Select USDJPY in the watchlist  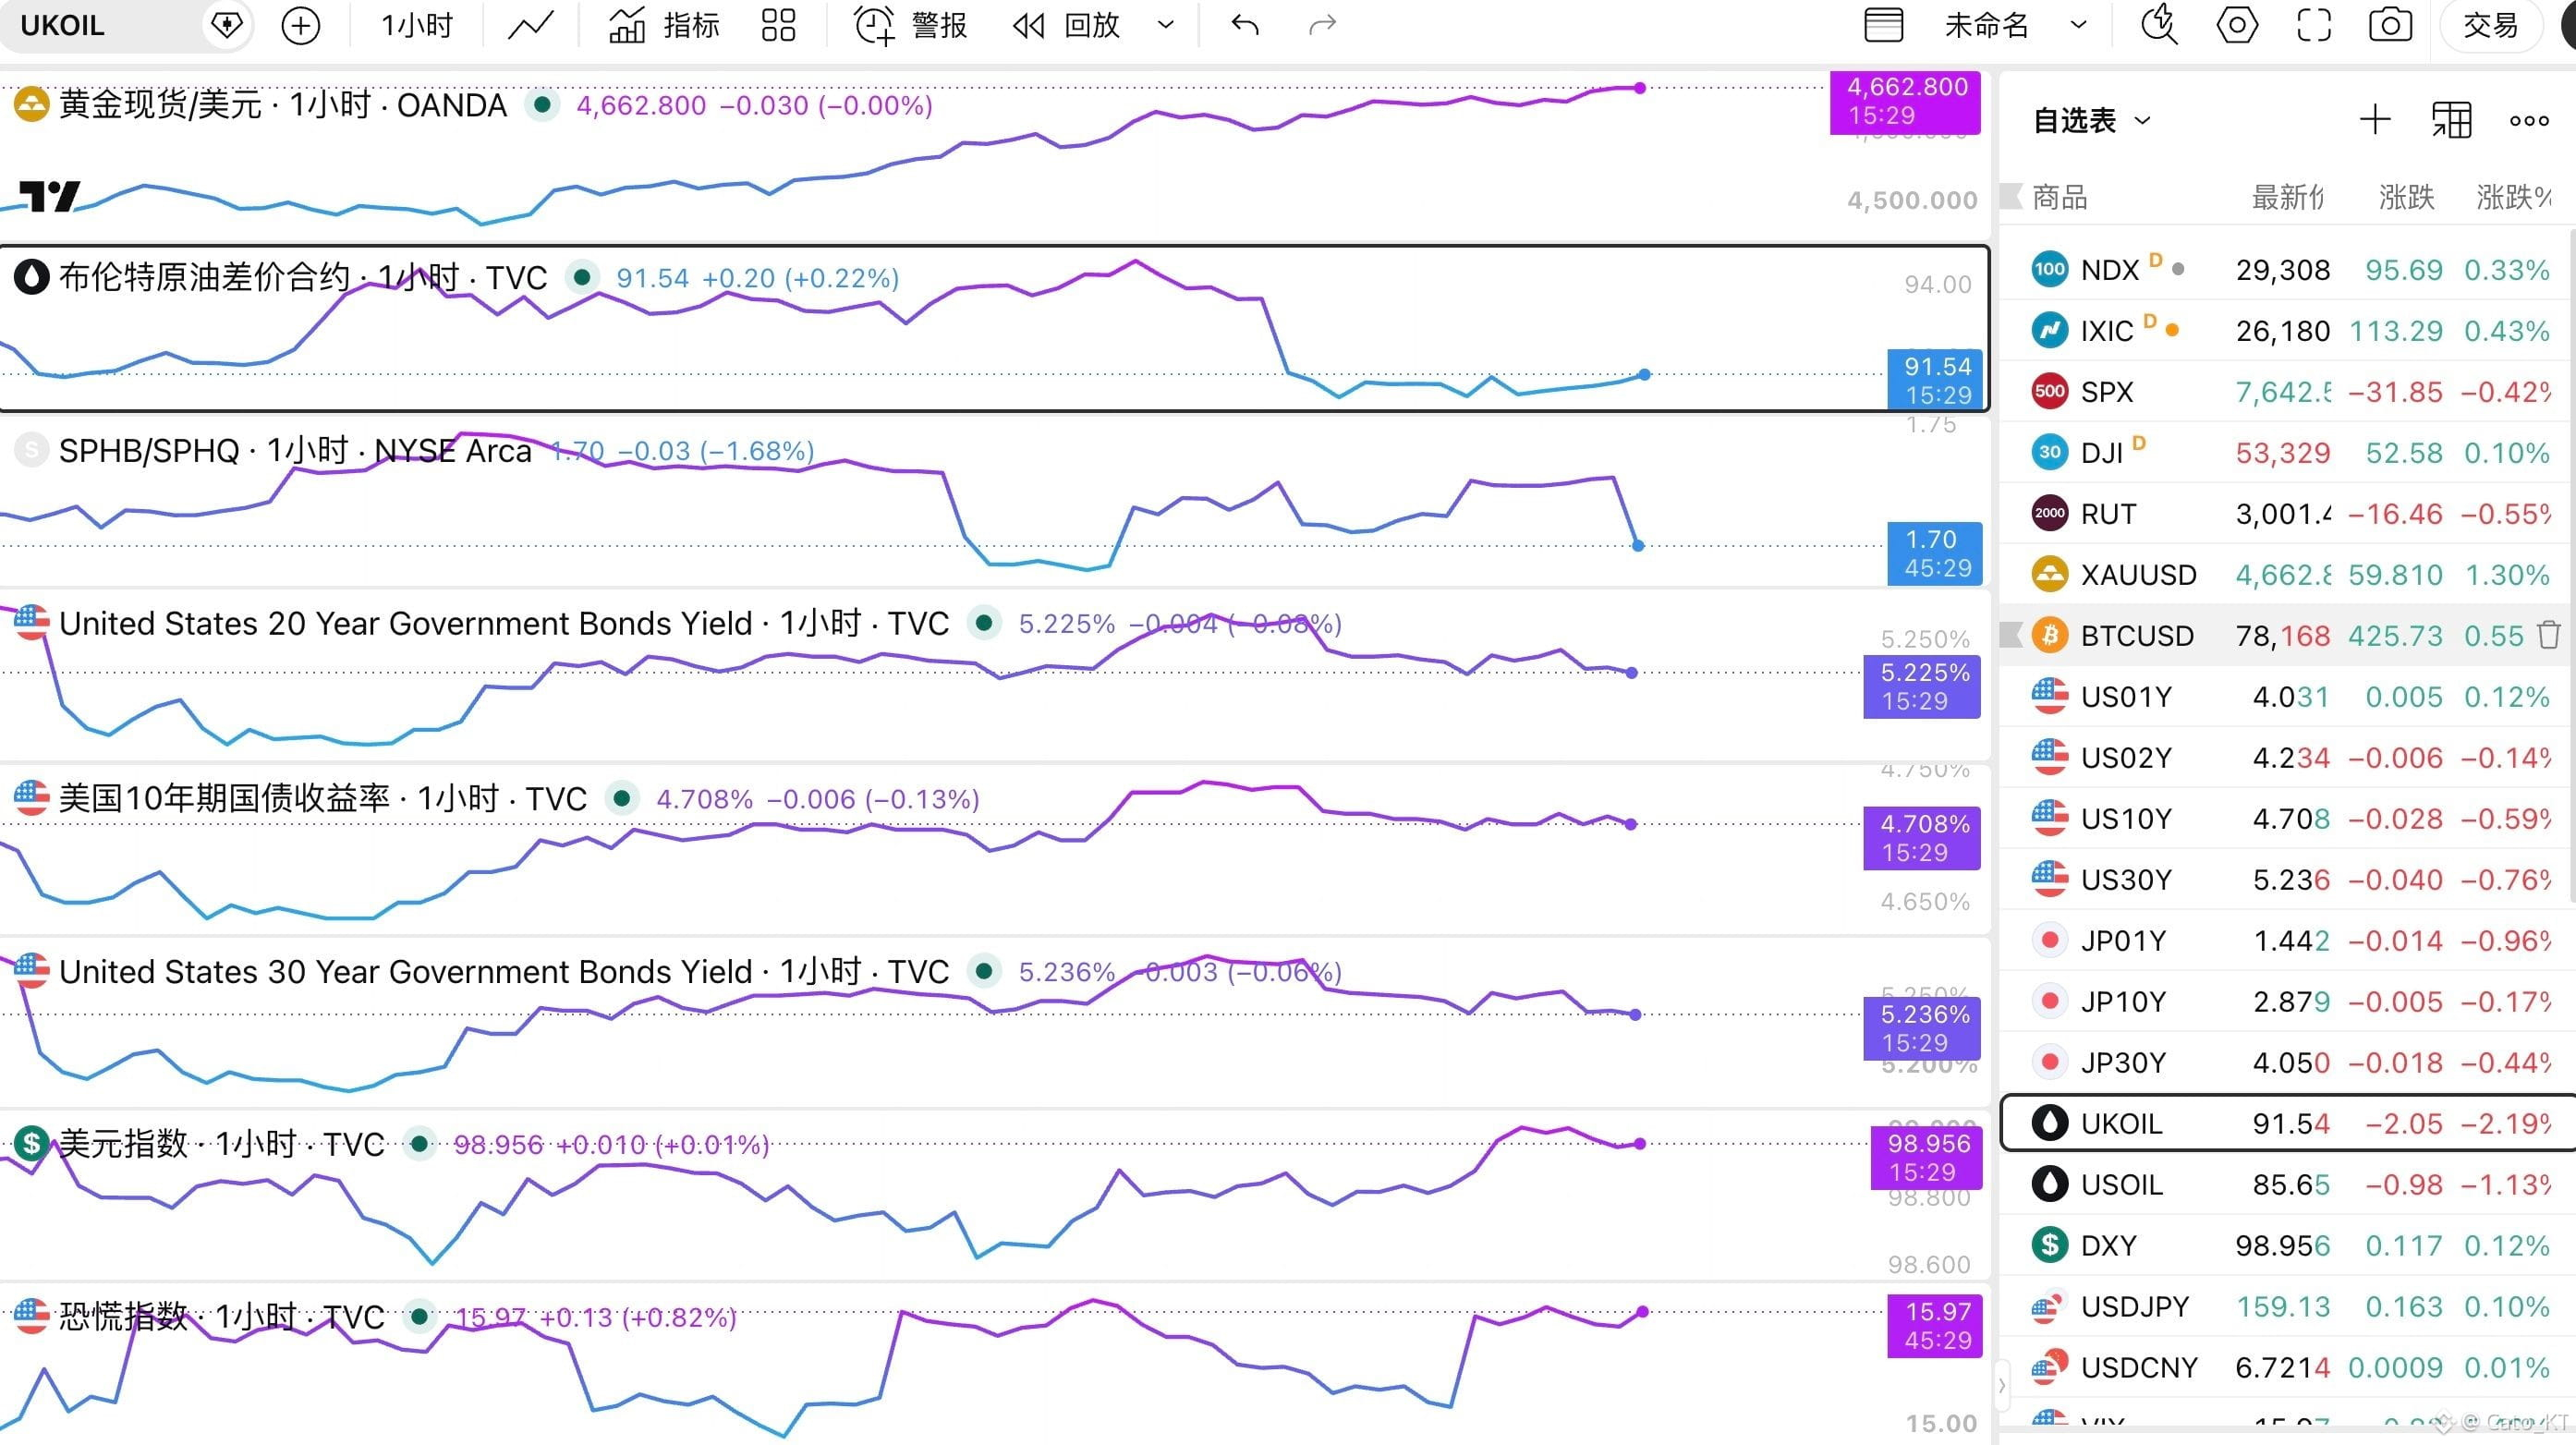tap(2286, 1307)
